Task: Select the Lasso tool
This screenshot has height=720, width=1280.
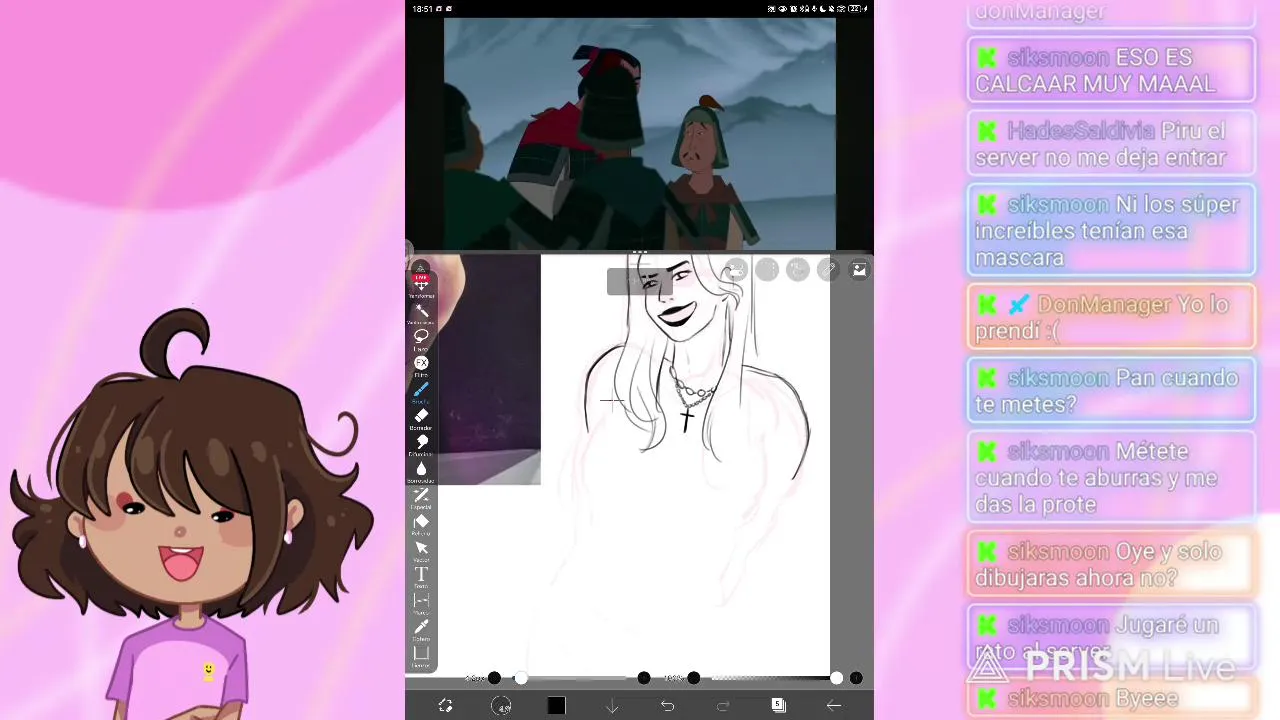Action: (421, 339)
